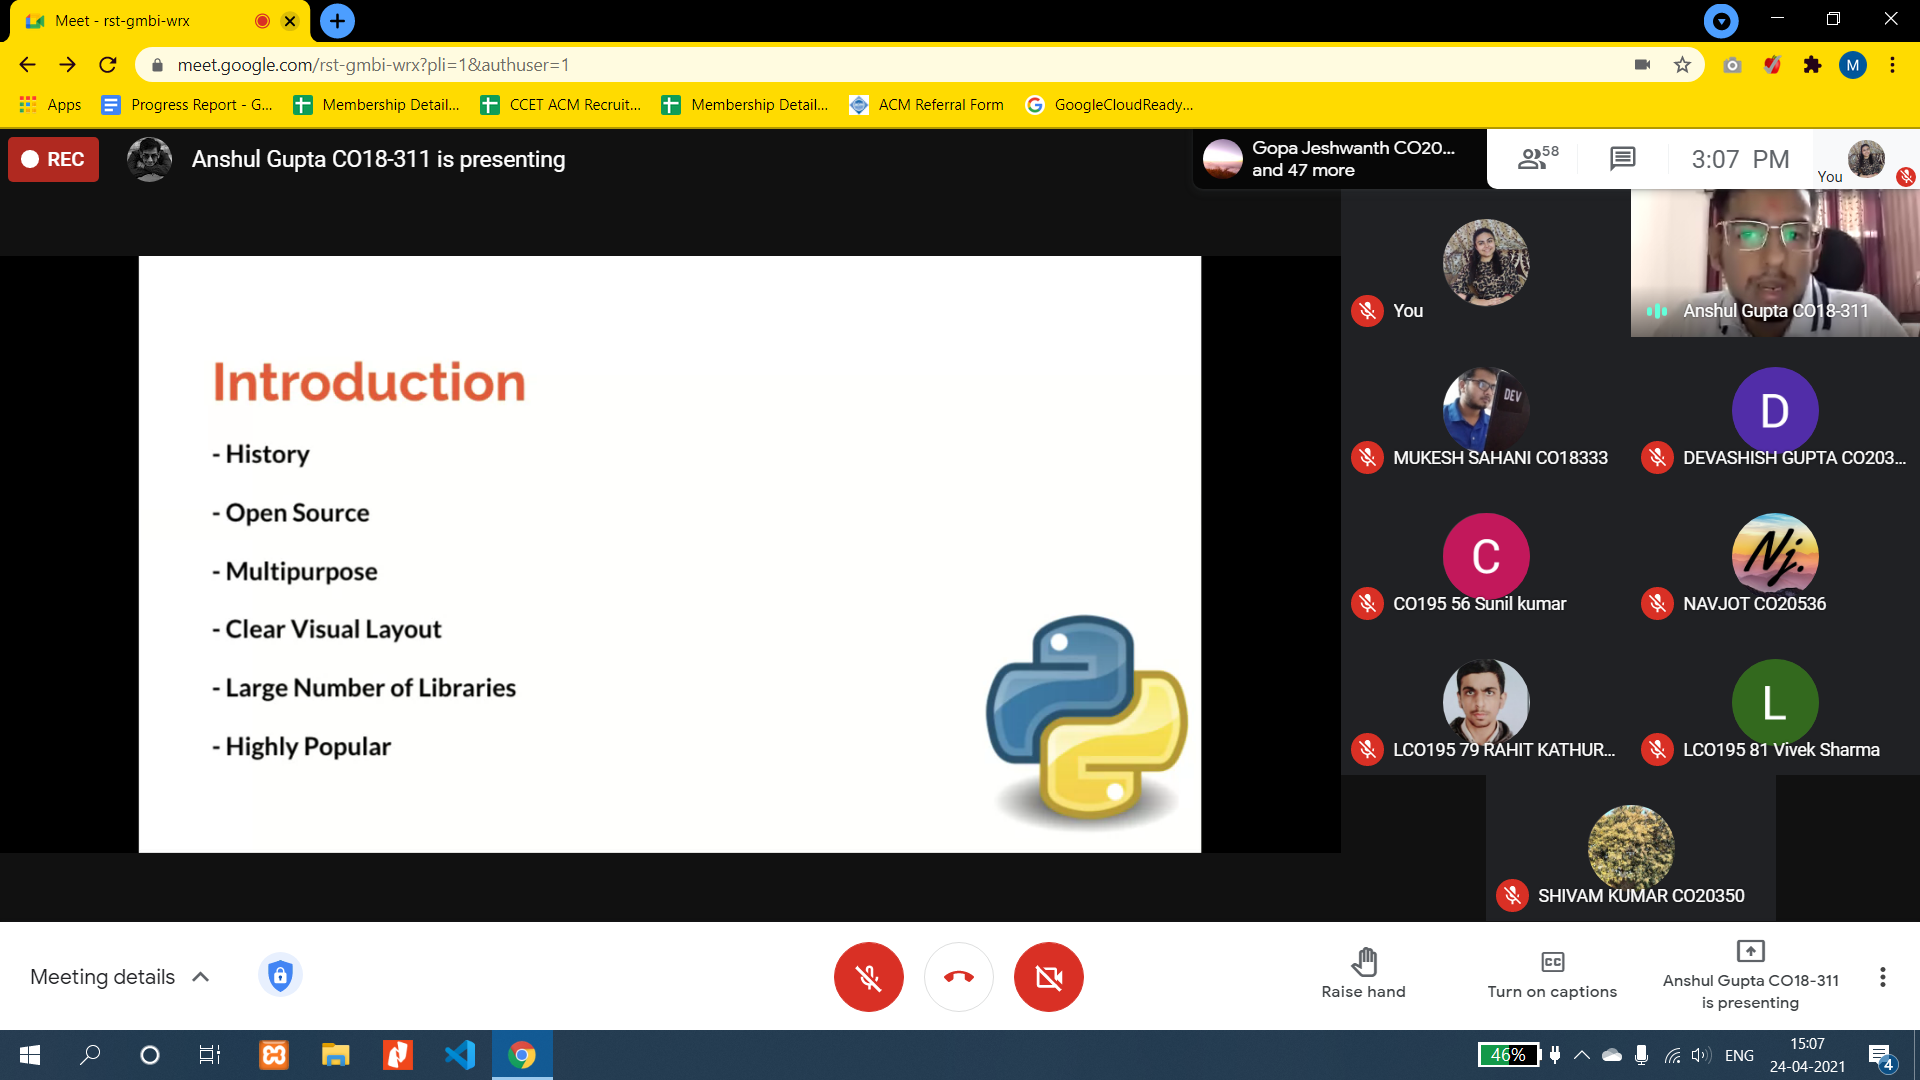
Task: Click the battery 46% indicator
Action: (1508, 1055)
